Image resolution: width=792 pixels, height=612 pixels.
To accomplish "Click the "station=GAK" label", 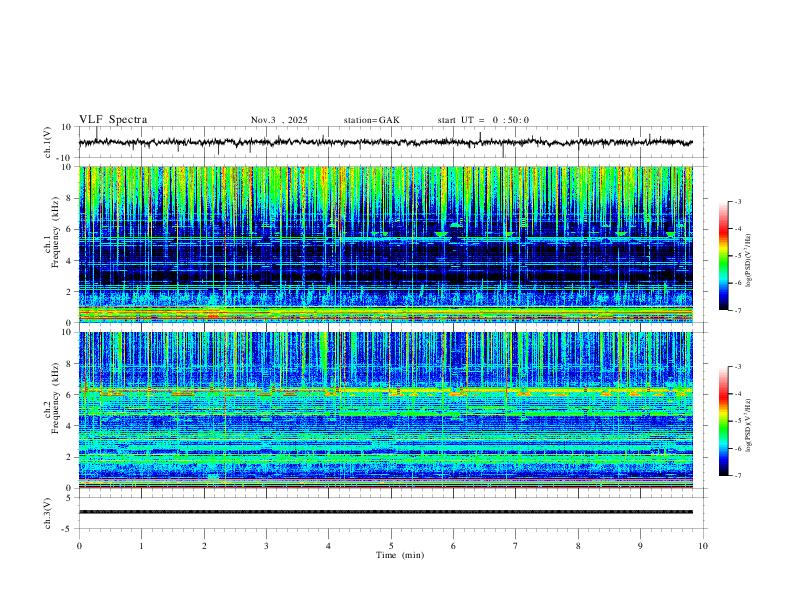I will pos(371,120).
